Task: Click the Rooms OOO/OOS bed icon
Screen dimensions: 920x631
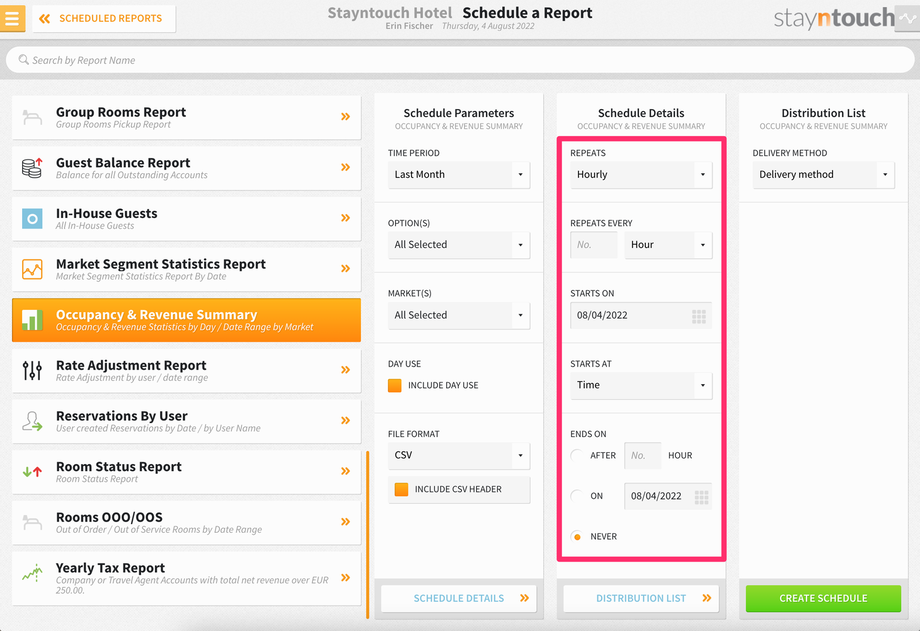Action: pos(32,522)
